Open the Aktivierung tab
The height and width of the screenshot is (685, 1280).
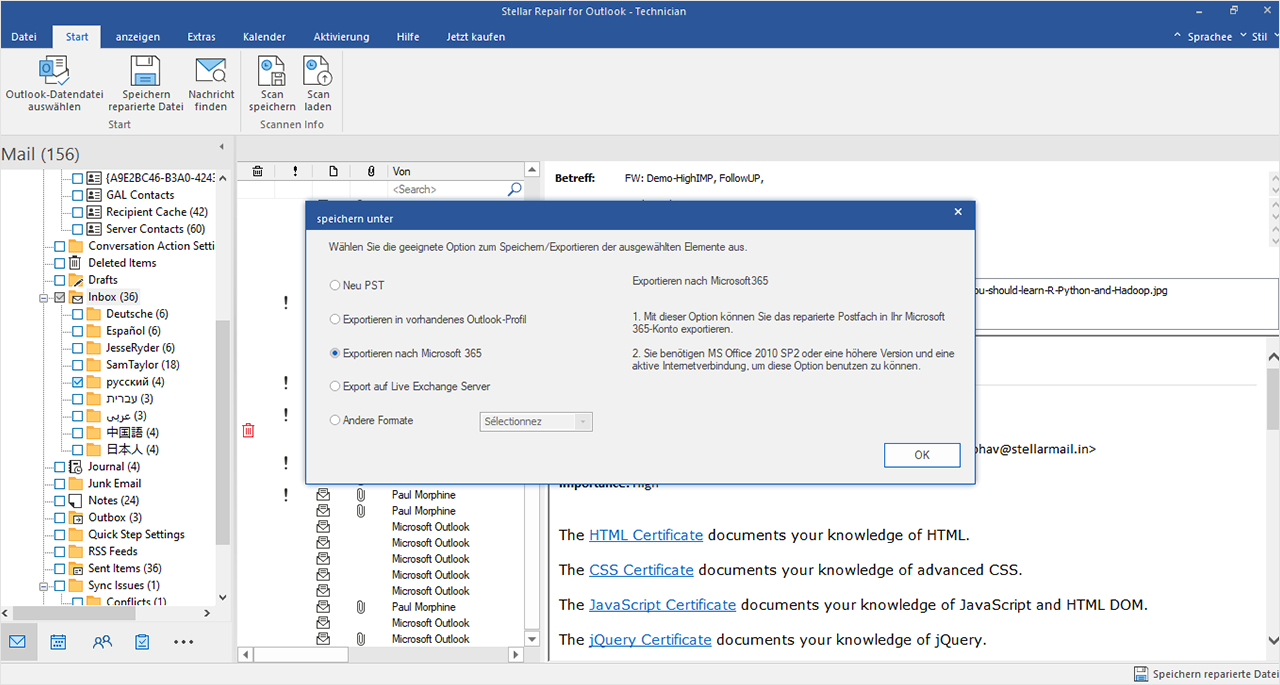[x=341, y=37]
